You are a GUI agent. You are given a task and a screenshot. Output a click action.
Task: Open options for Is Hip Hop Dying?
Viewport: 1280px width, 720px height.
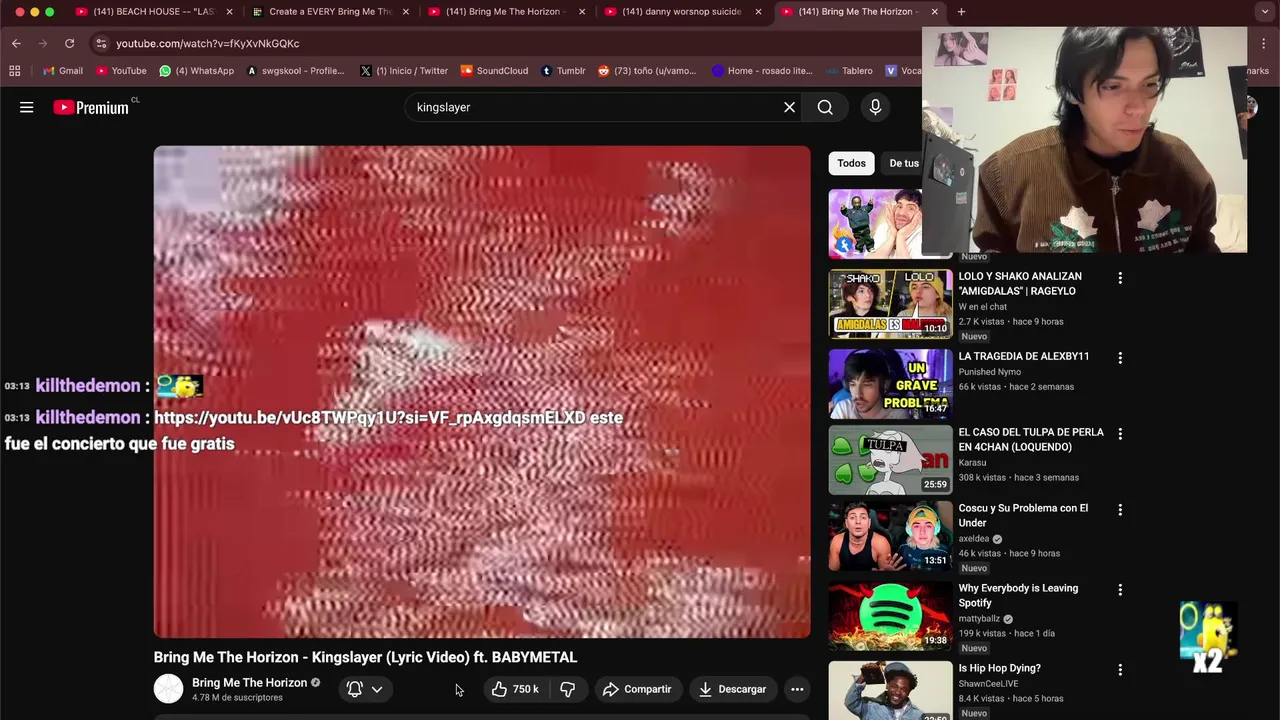click(x=1120, y=670)
